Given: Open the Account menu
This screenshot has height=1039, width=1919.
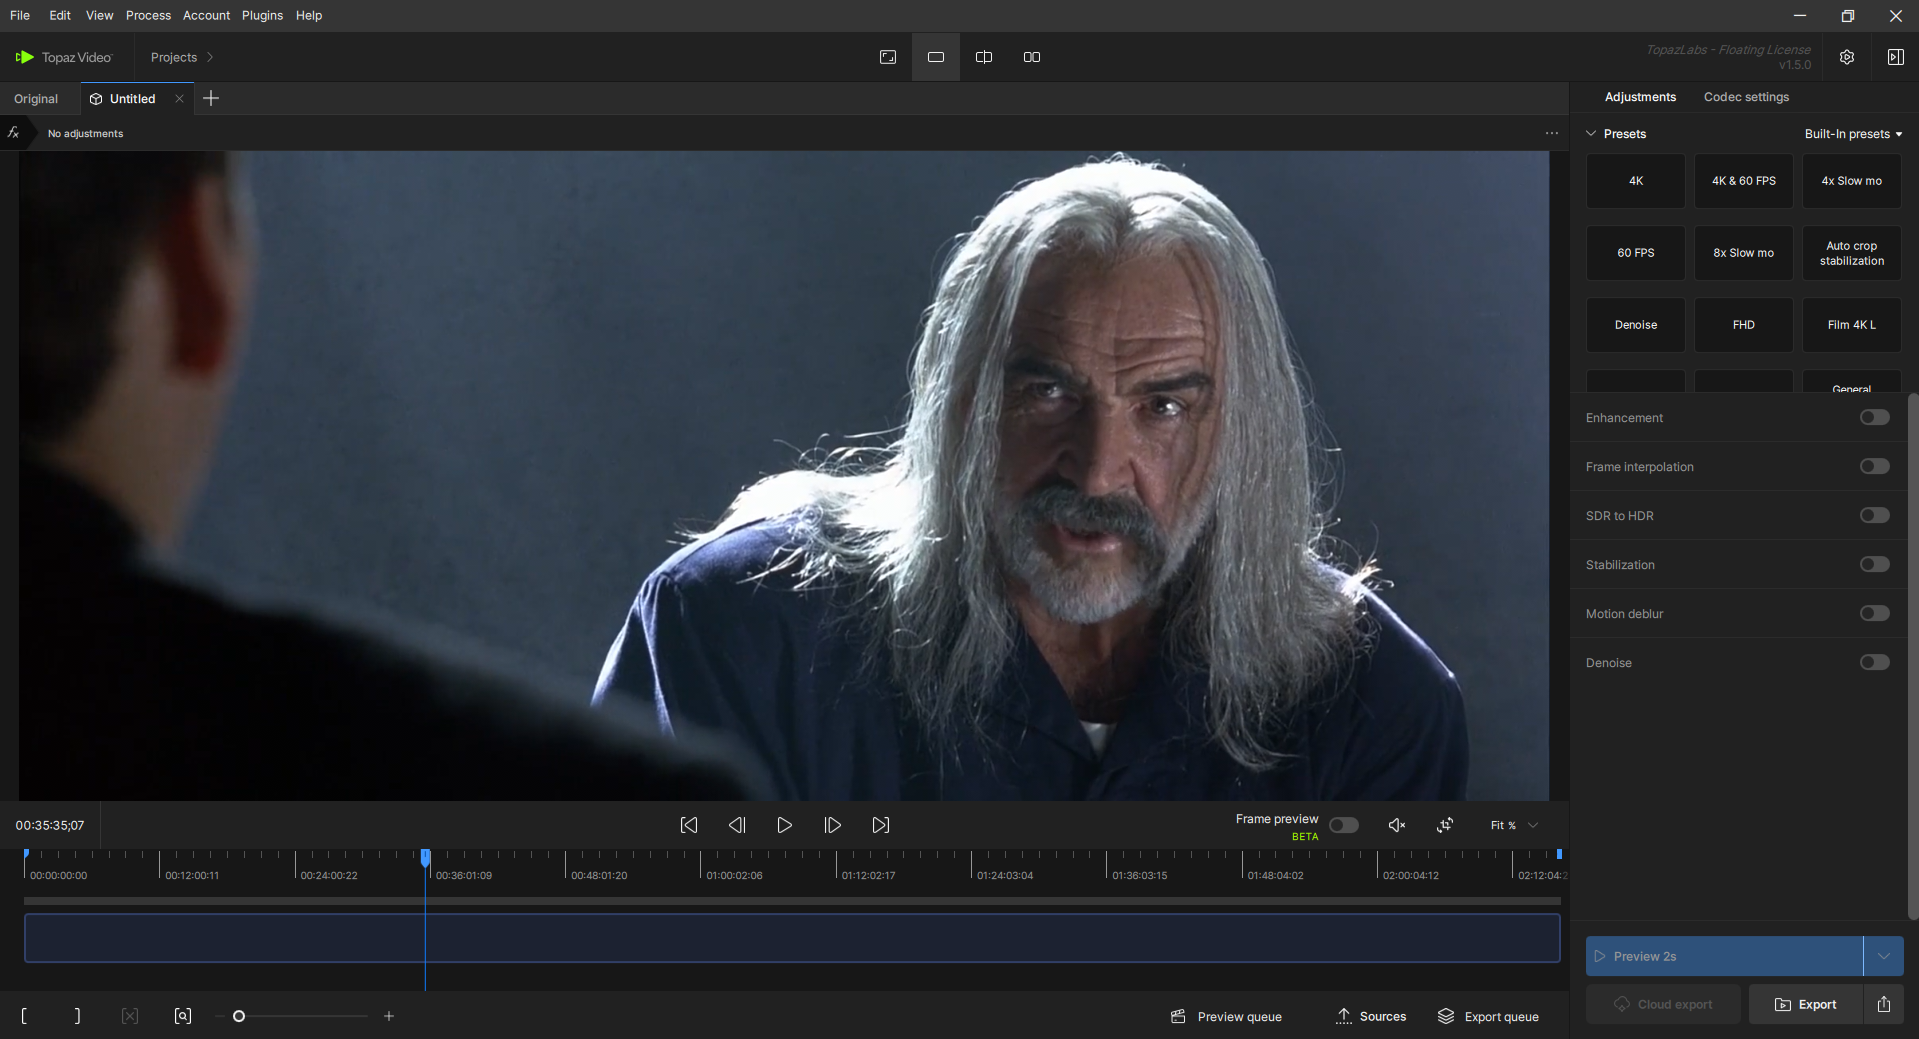Looking at the screenshot, I should (206, 15).
